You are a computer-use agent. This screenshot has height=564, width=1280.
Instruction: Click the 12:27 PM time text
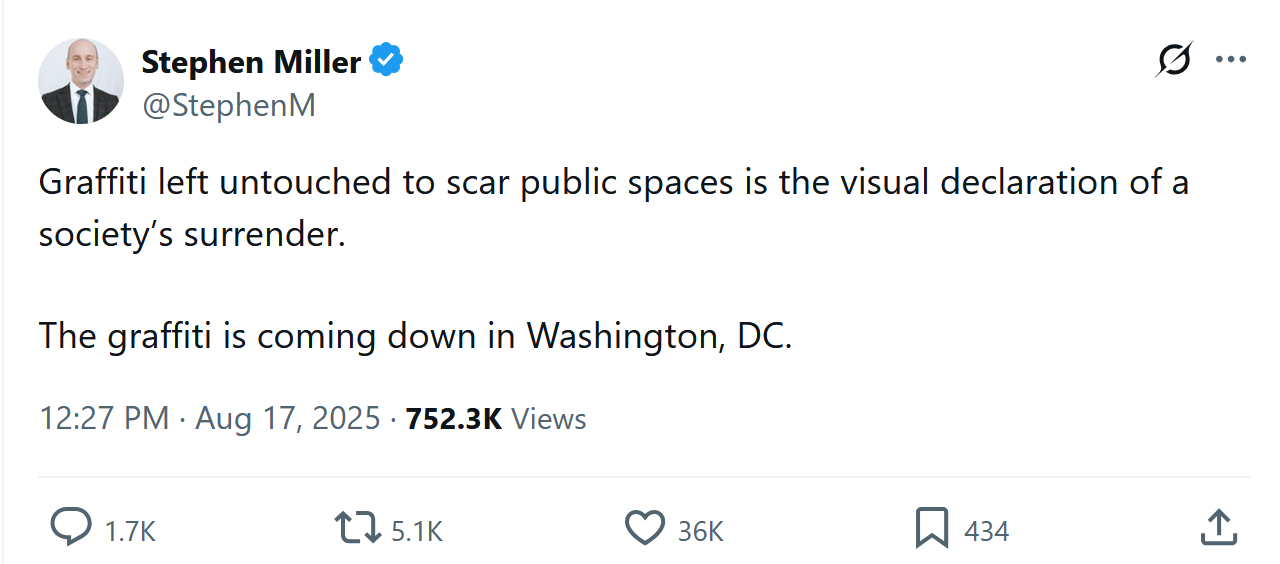click(104, 418)
